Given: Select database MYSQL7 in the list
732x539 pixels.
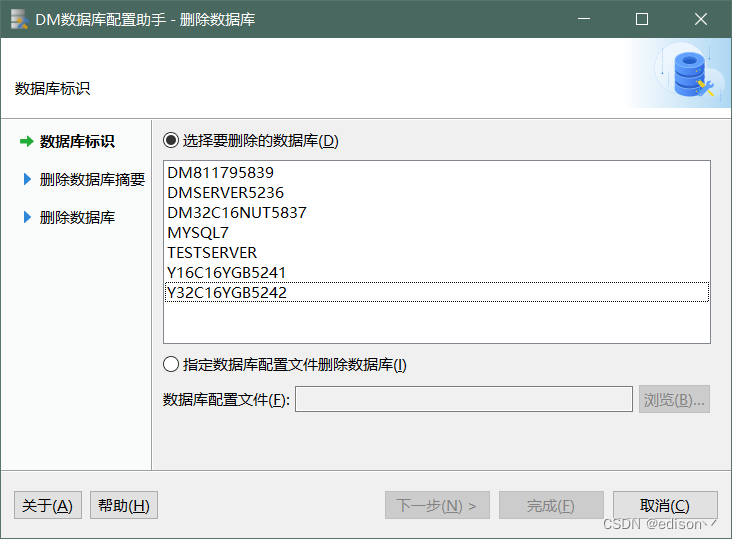Looking at the screenshot, I should point(437,233).
